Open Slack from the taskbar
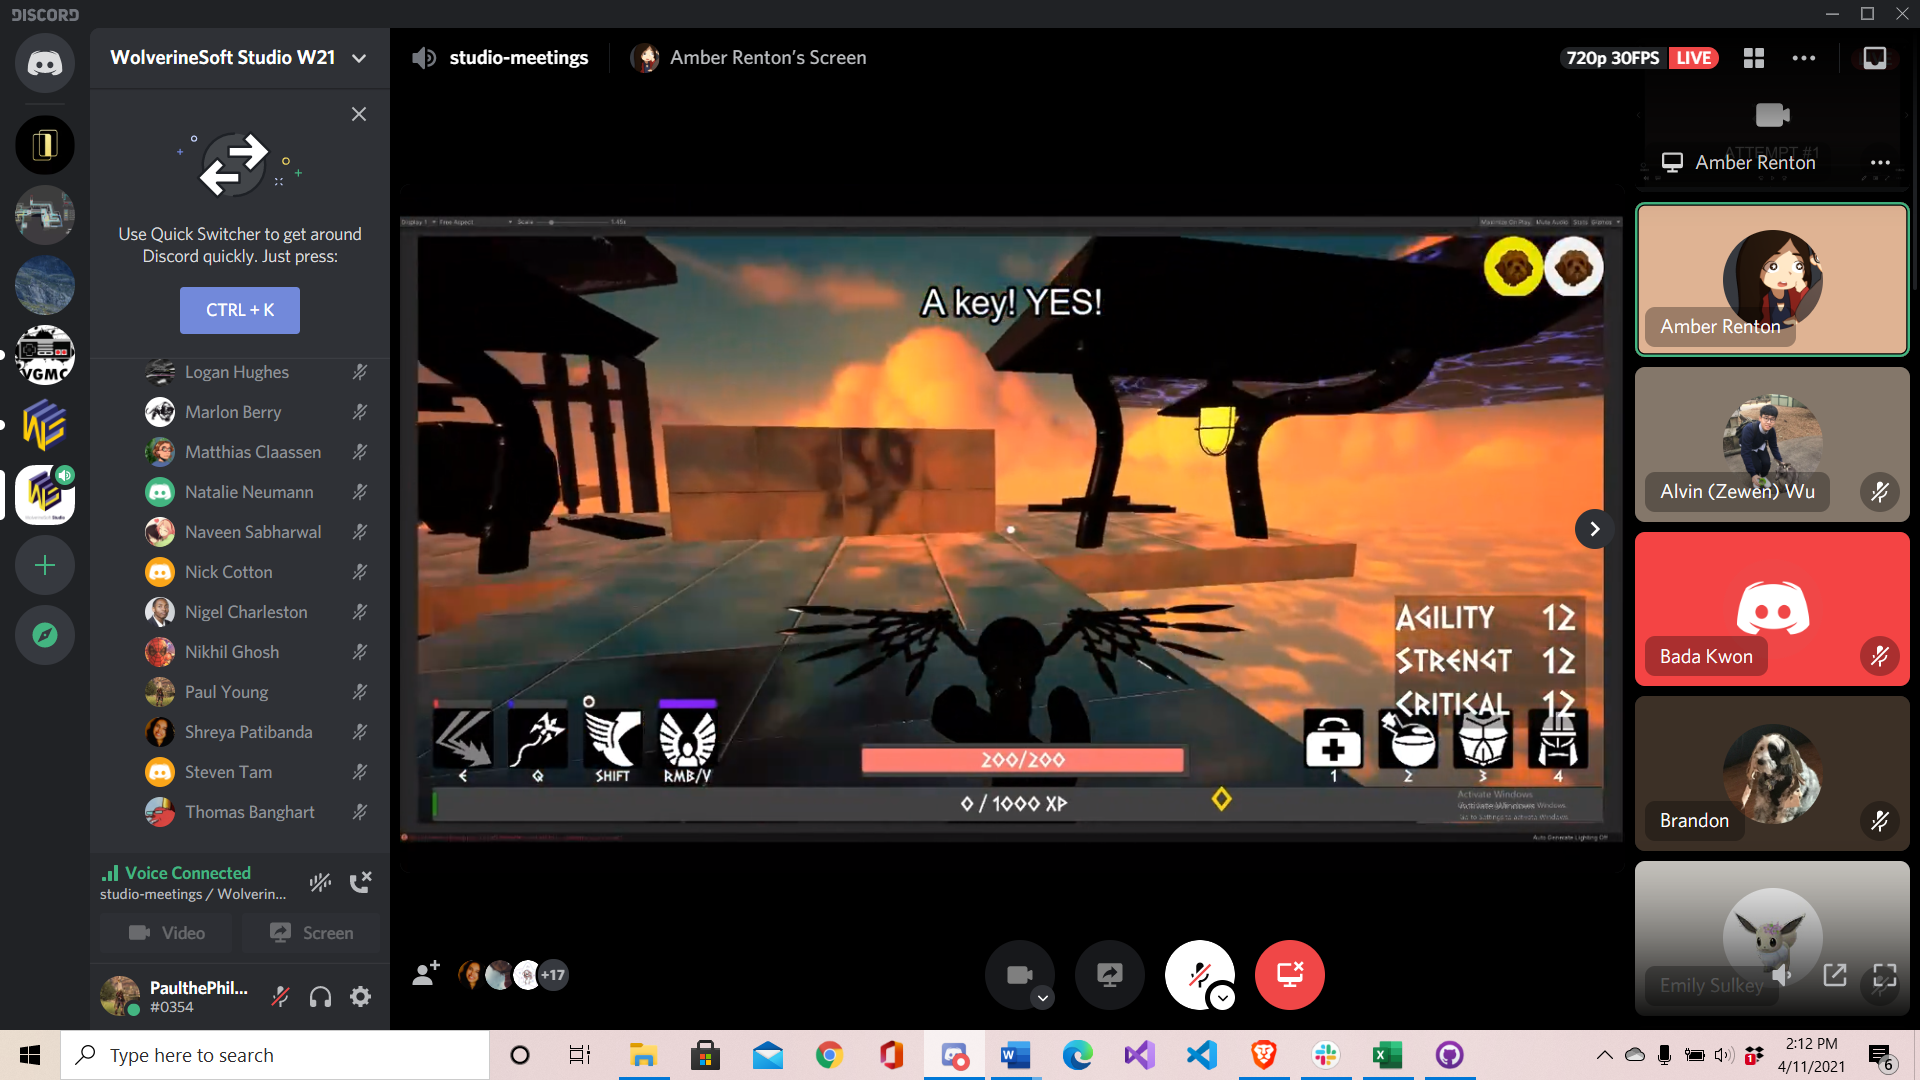 click(1326, 1055)
